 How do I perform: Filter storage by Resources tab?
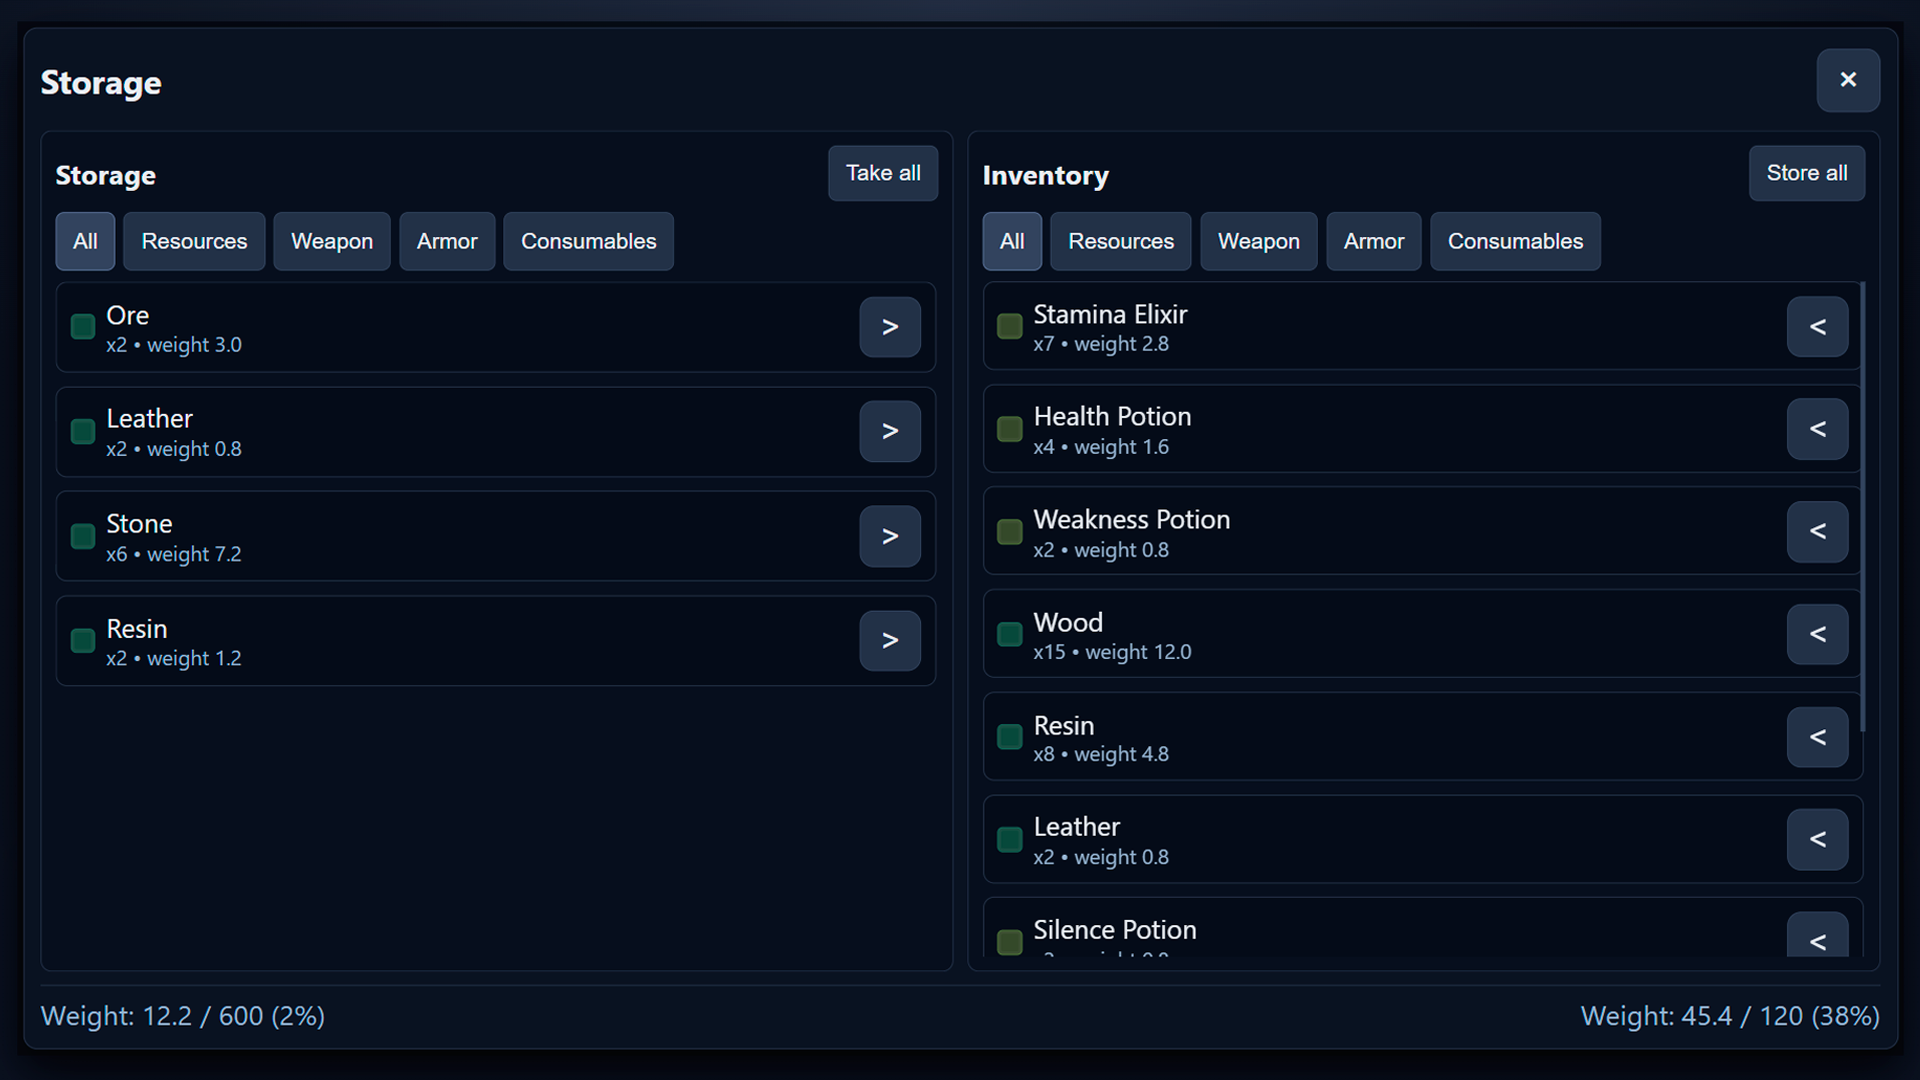[194, 241]
